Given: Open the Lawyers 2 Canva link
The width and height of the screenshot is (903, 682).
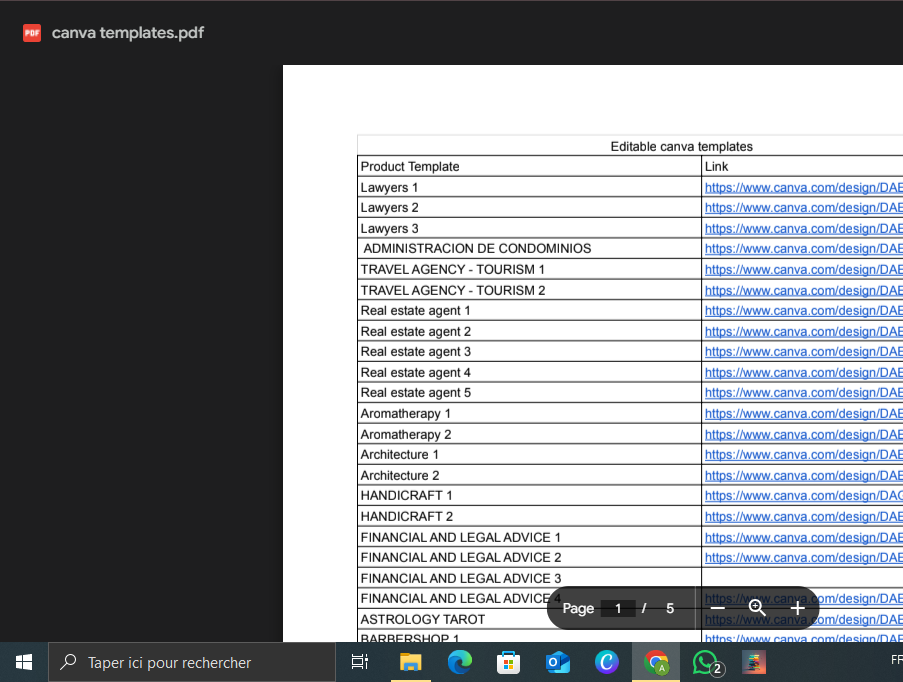Looking at the screenshot, I should click(804, 208).
